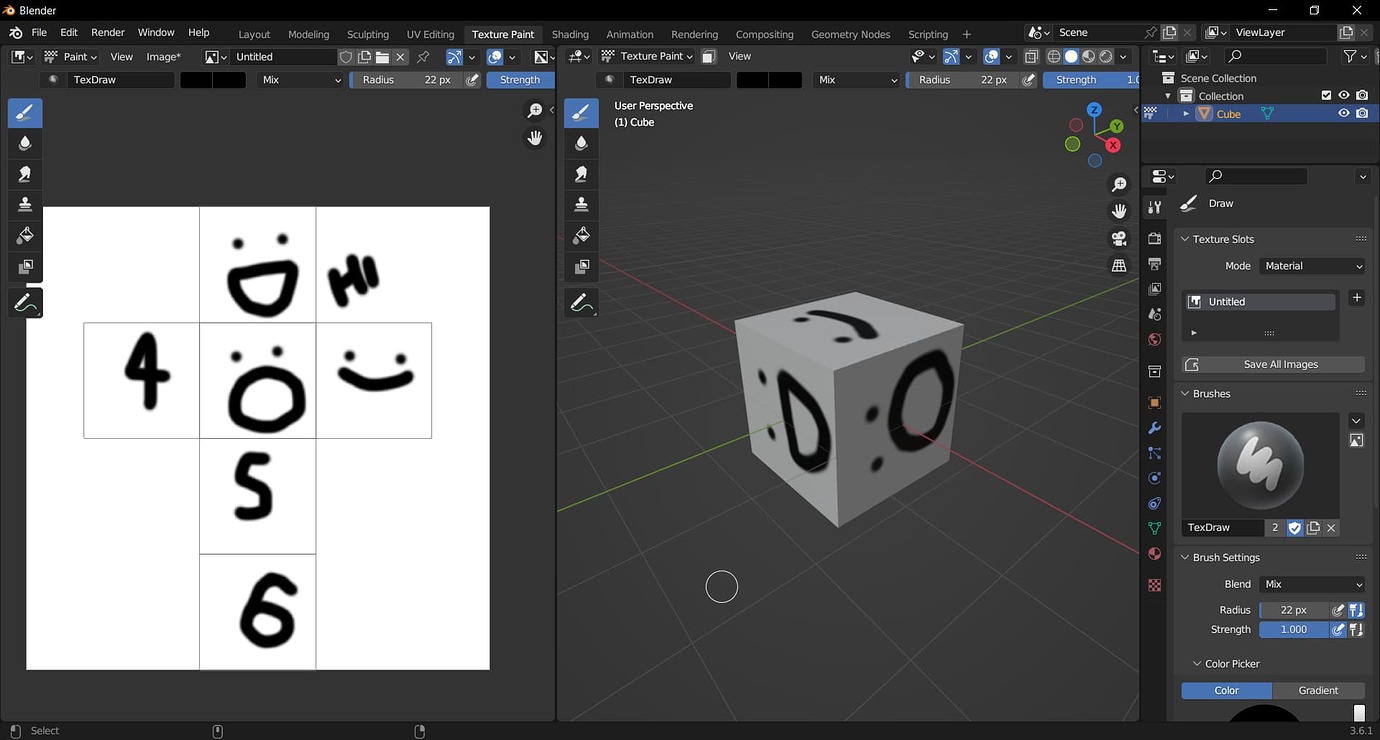This screenshot has width=1380, height=740.
Task: Toggle pressure sensitivity for Radius in Brush Settings
Action: (1338, 610)
